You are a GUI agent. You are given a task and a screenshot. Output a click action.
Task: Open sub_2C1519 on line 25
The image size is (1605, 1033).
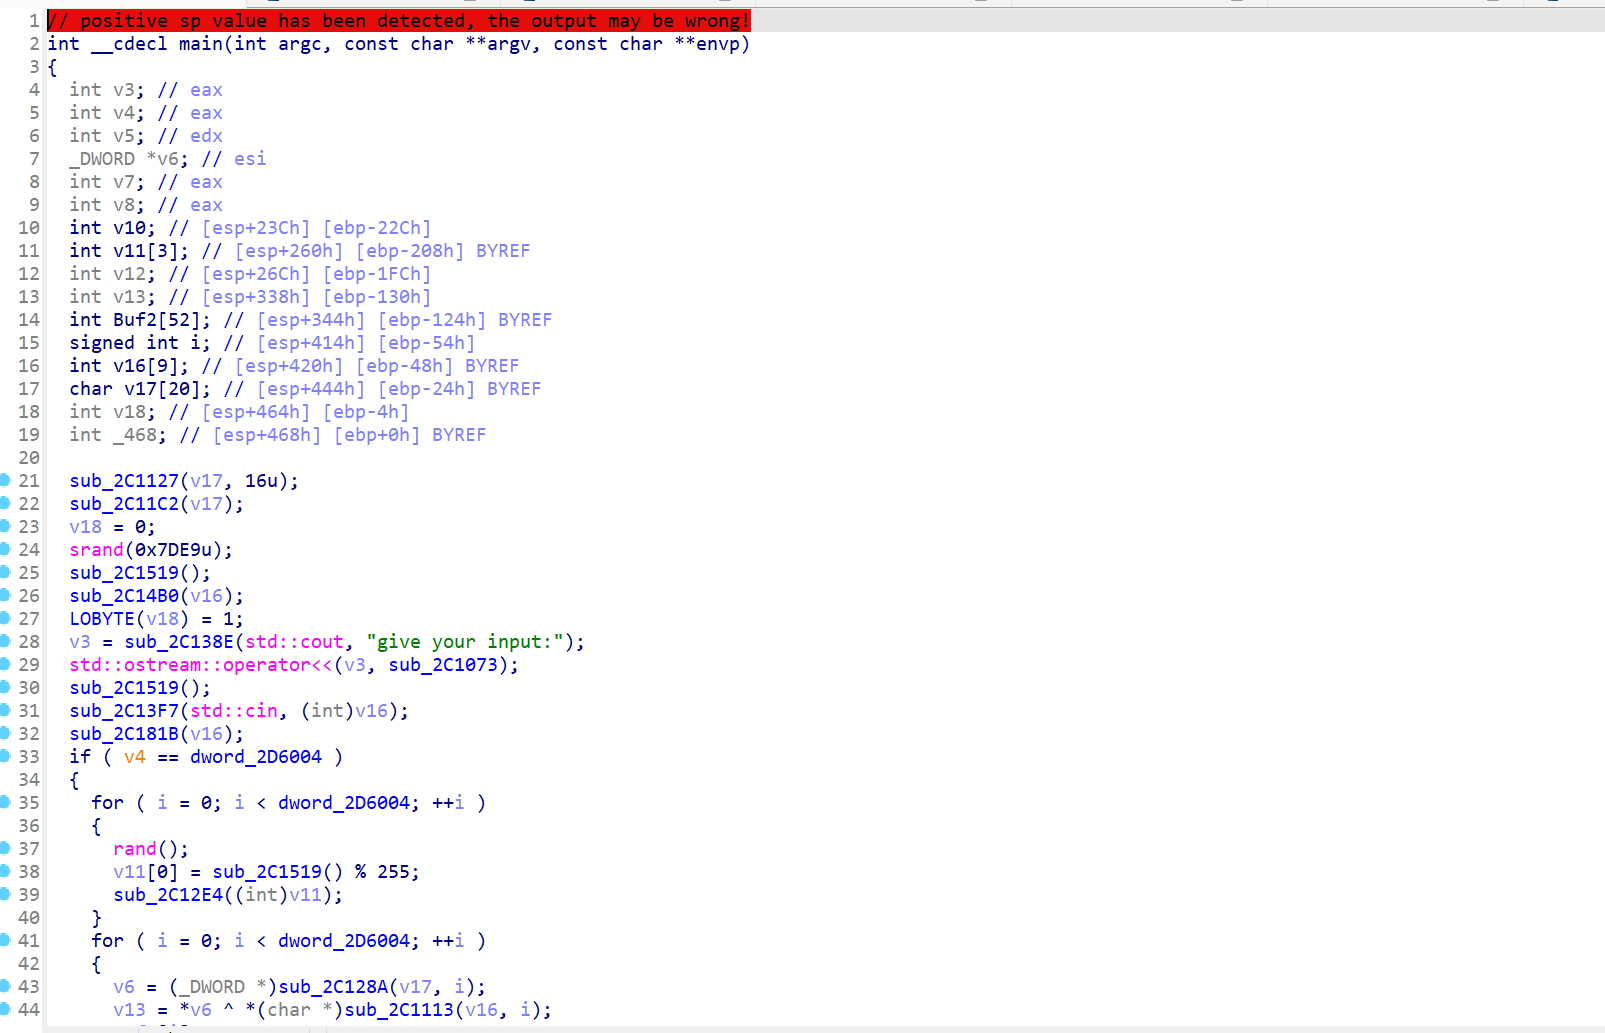click(x=124, y=573)
